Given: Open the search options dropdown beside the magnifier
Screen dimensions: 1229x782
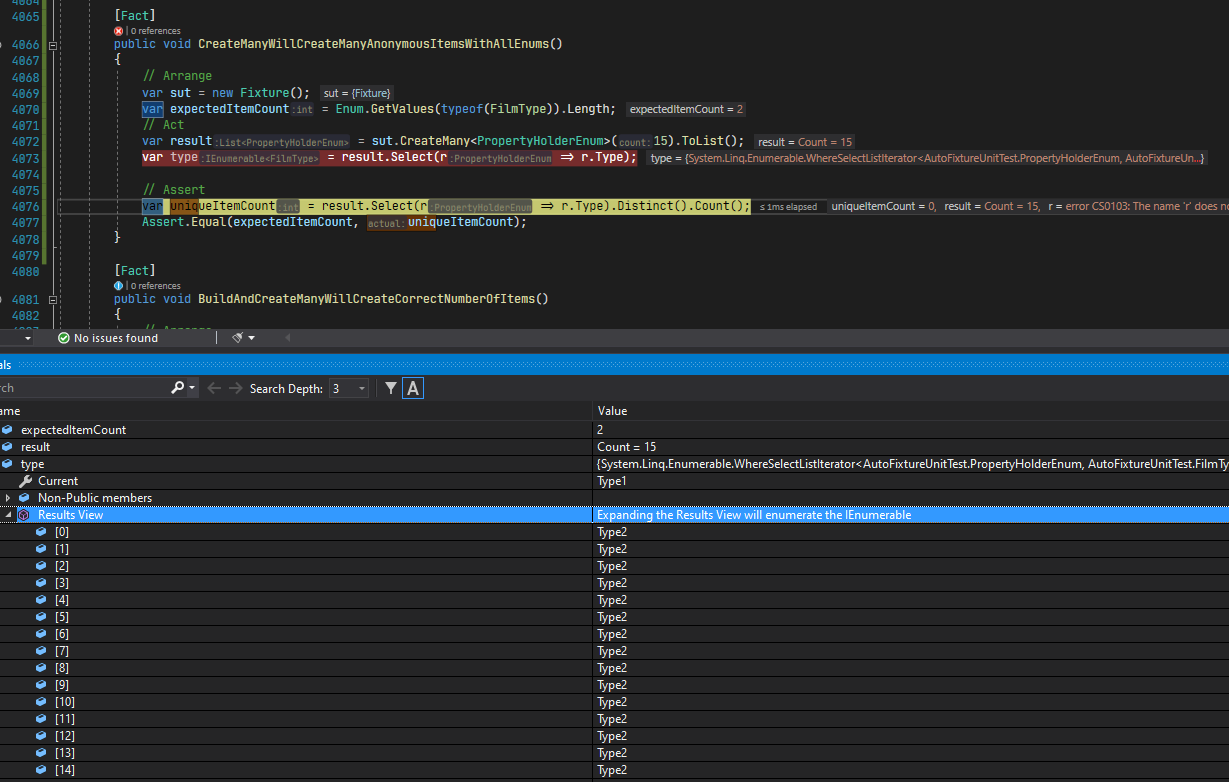Looking at the screenshot, I should [x=191, y=387].
